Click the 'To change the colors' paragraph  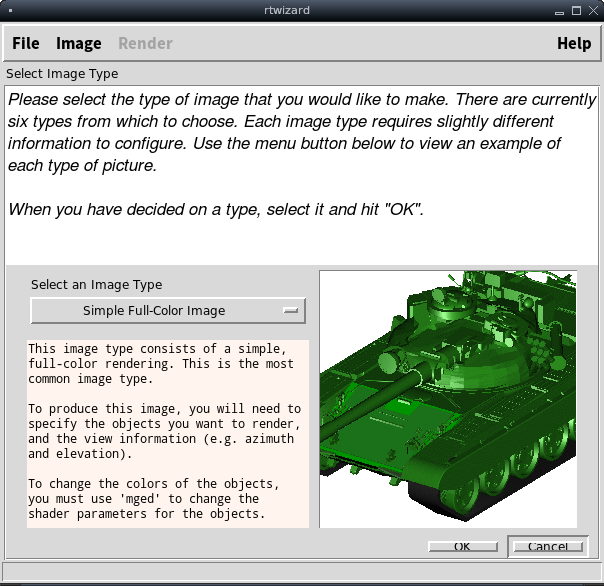pyautogui.click(x=154, y=499)
